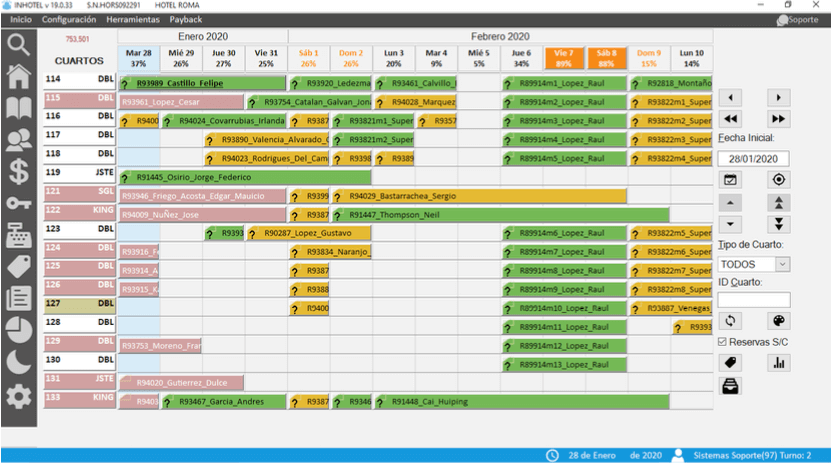Click the color palette icon button

(776, 321)
